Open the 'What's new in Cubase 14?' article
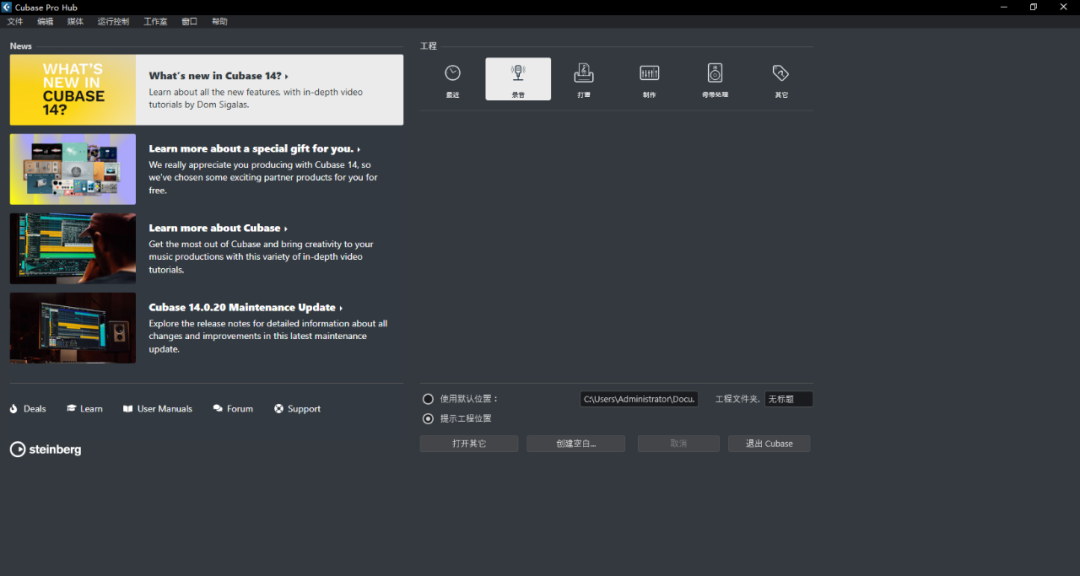Image resolution: width=1080 pixels, height=576 pixels. tap(218, 76)
